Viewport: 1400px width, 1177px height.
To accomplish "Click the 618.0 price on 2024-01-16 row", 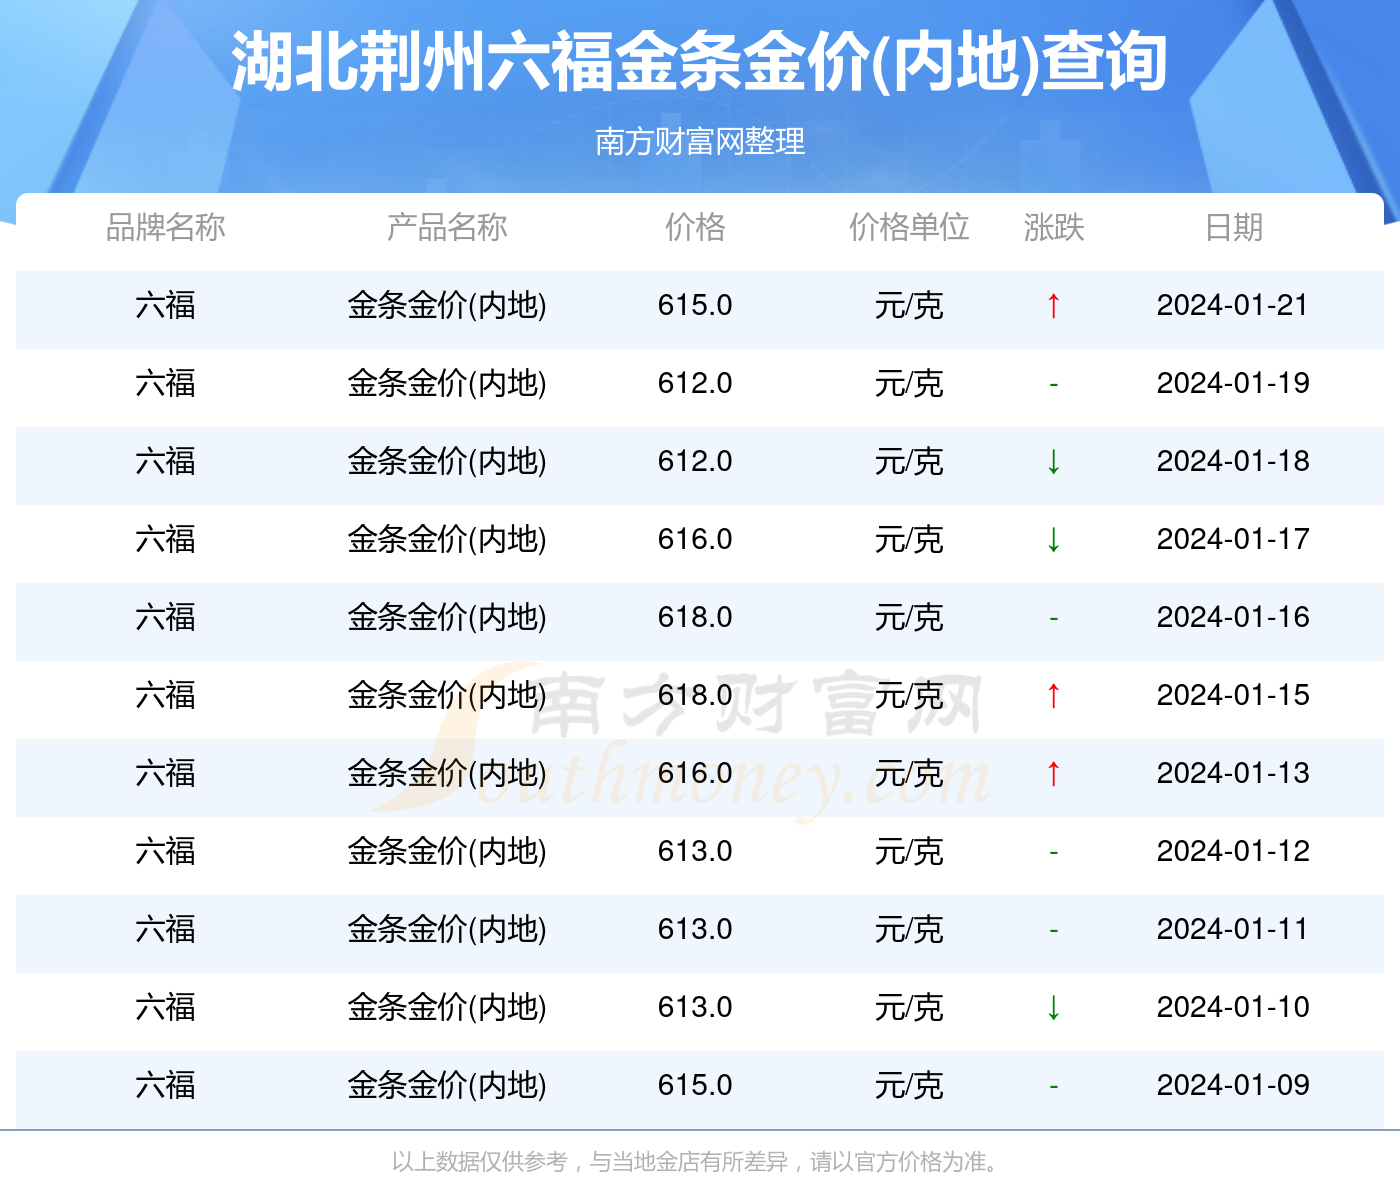I will click(695, 617).
